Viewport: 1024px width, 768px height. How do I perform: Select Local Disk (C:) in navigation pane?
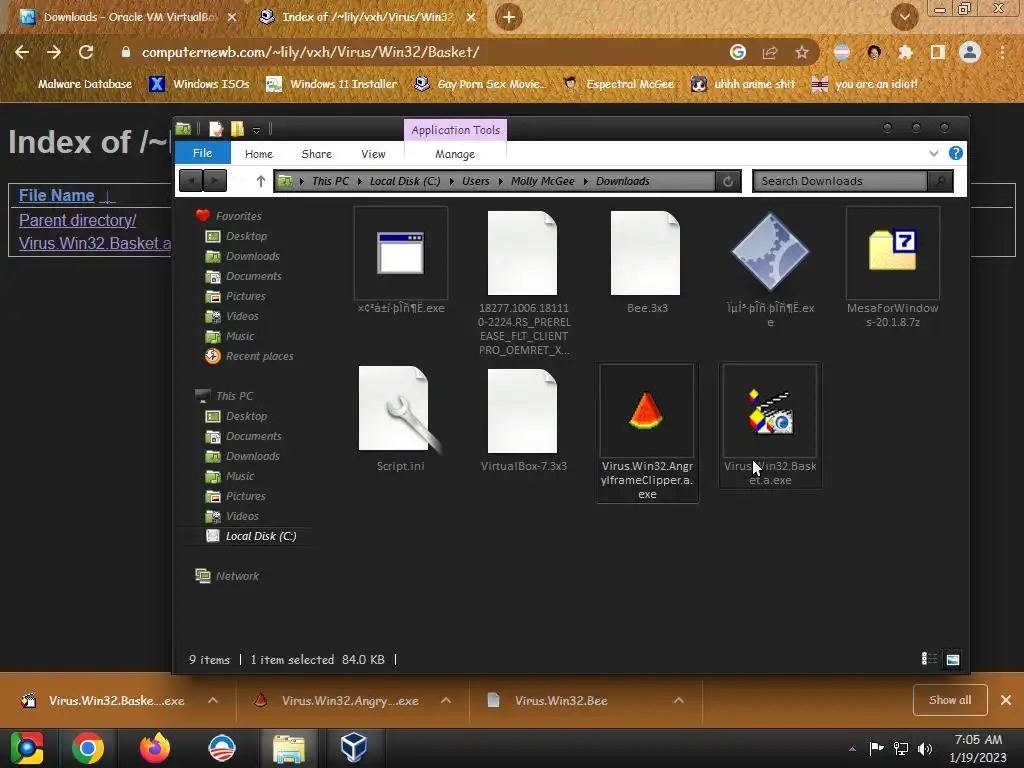251,536
